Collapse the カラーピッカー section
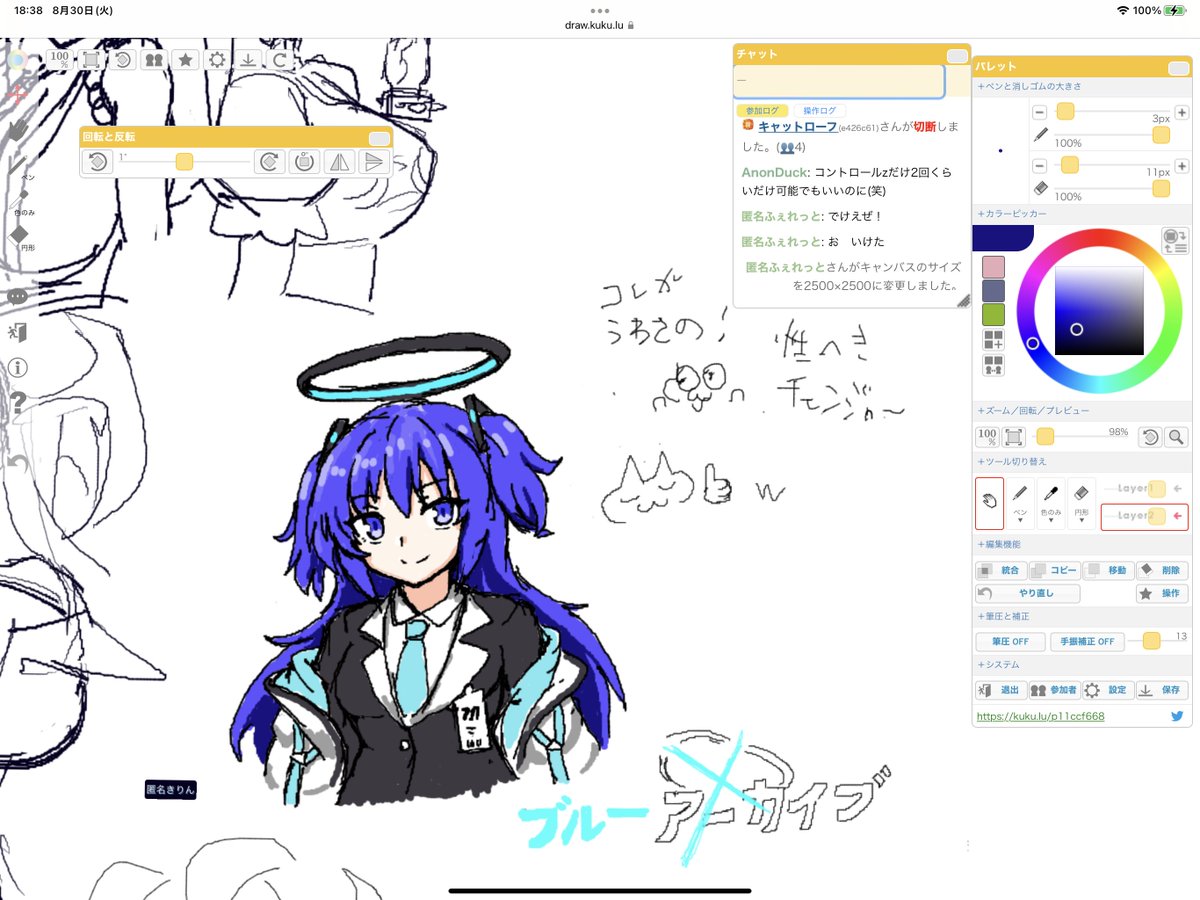Screen dimensions: 1200x900 point(1012,212)
